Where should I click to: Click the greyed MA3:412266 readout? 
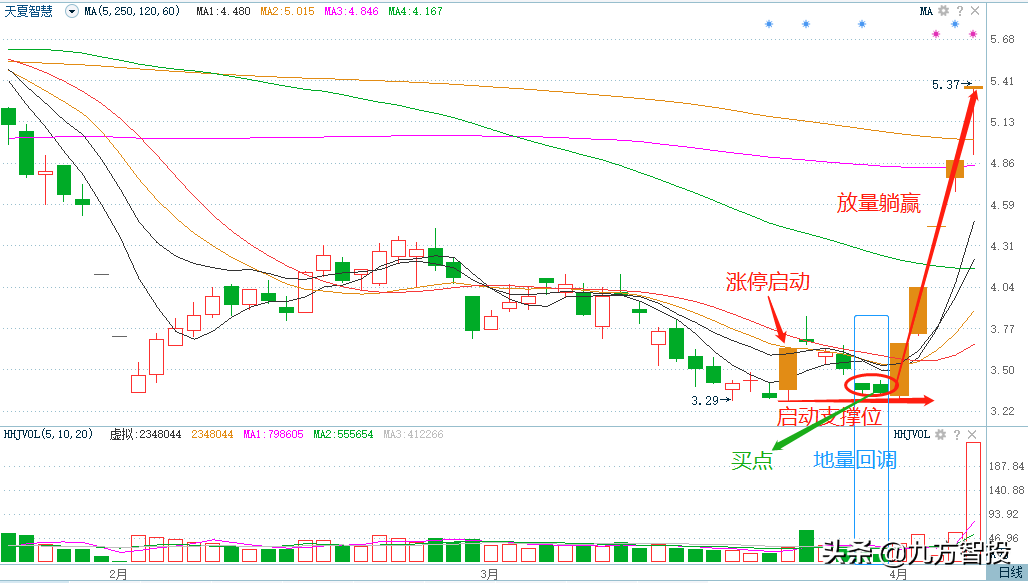point(413,434)
